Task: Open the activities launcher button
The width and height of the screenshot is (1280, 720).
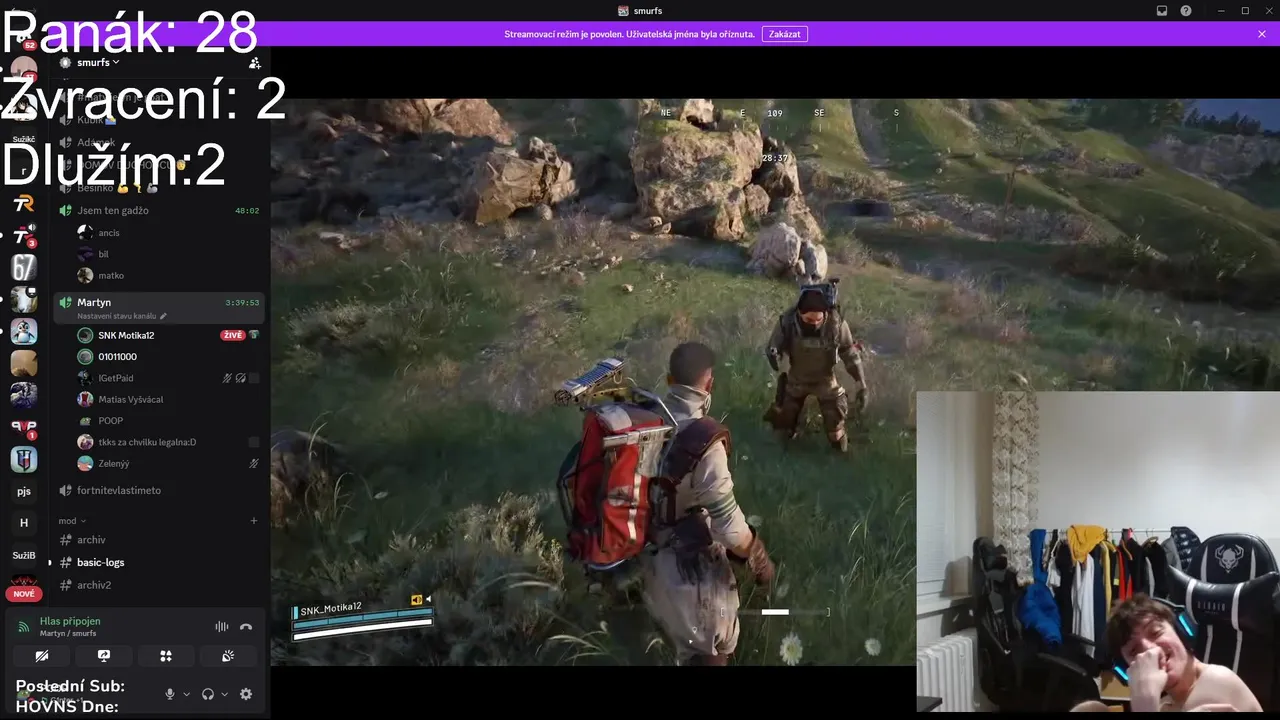Action: (166, 656)
